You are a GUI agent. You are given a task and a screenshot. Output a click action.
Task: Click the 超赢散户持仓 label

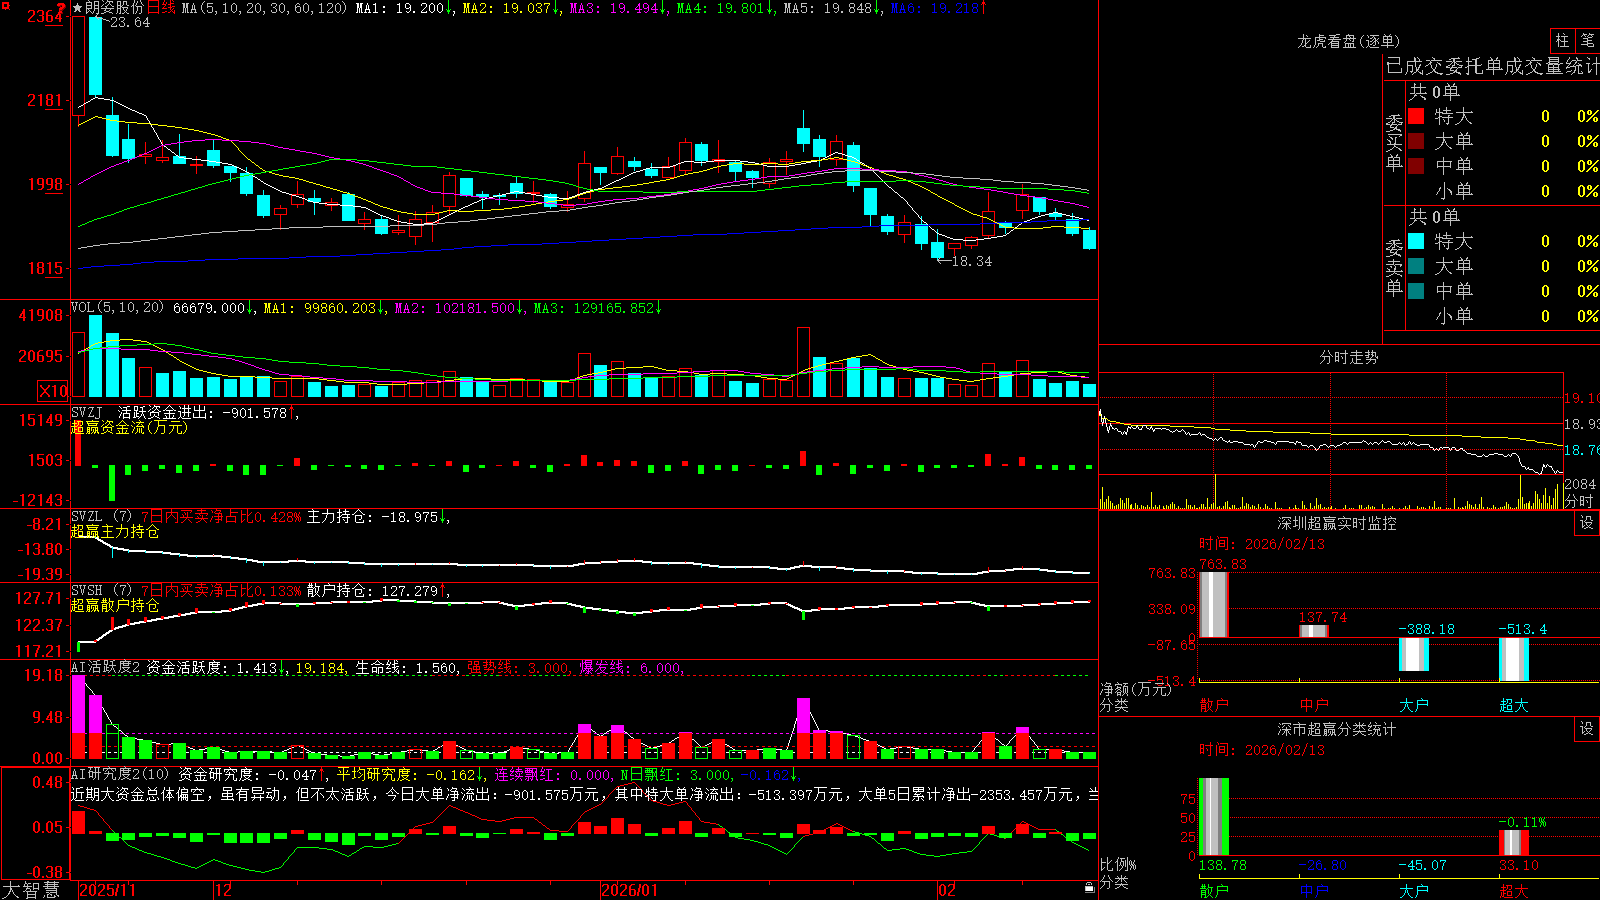[x=115, y=605]
